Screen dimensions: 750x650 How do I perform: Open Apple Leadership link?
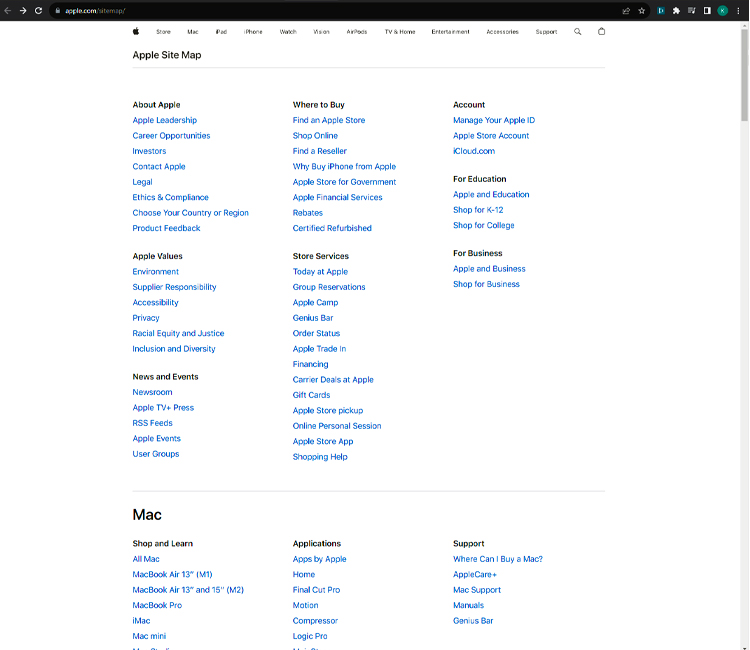(x=165, y=120)
